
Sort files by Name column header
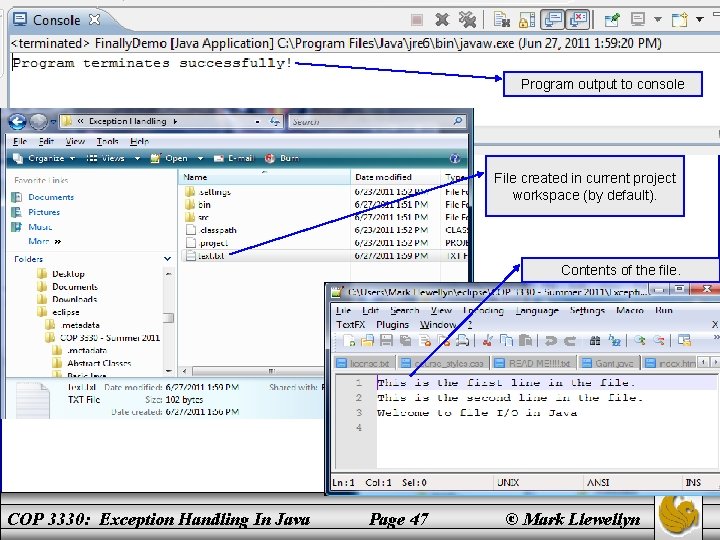pyautogui.click(x=264, y=177)
